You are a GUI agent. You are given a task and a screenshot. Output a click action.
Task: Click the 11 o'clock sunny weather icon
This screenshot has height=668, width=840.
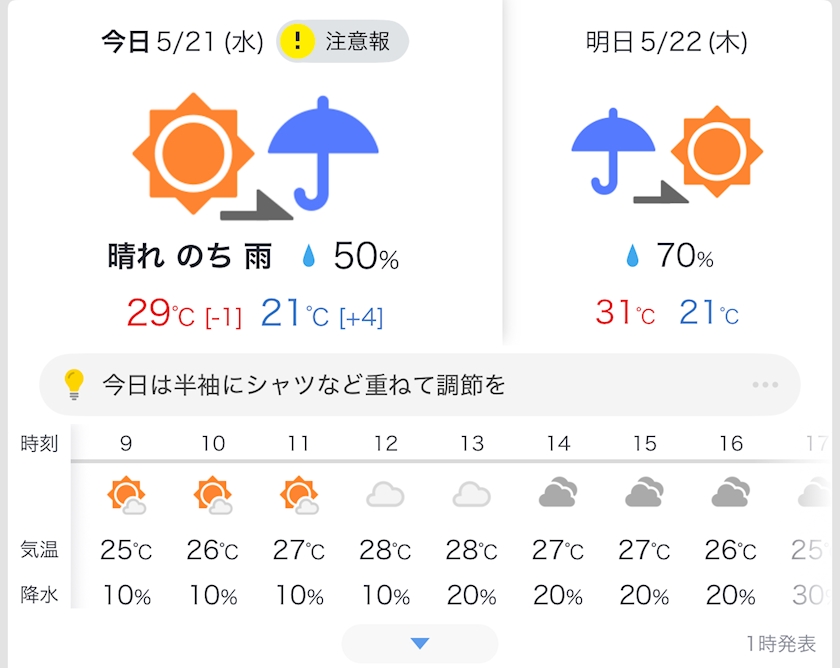click(298, 494)
